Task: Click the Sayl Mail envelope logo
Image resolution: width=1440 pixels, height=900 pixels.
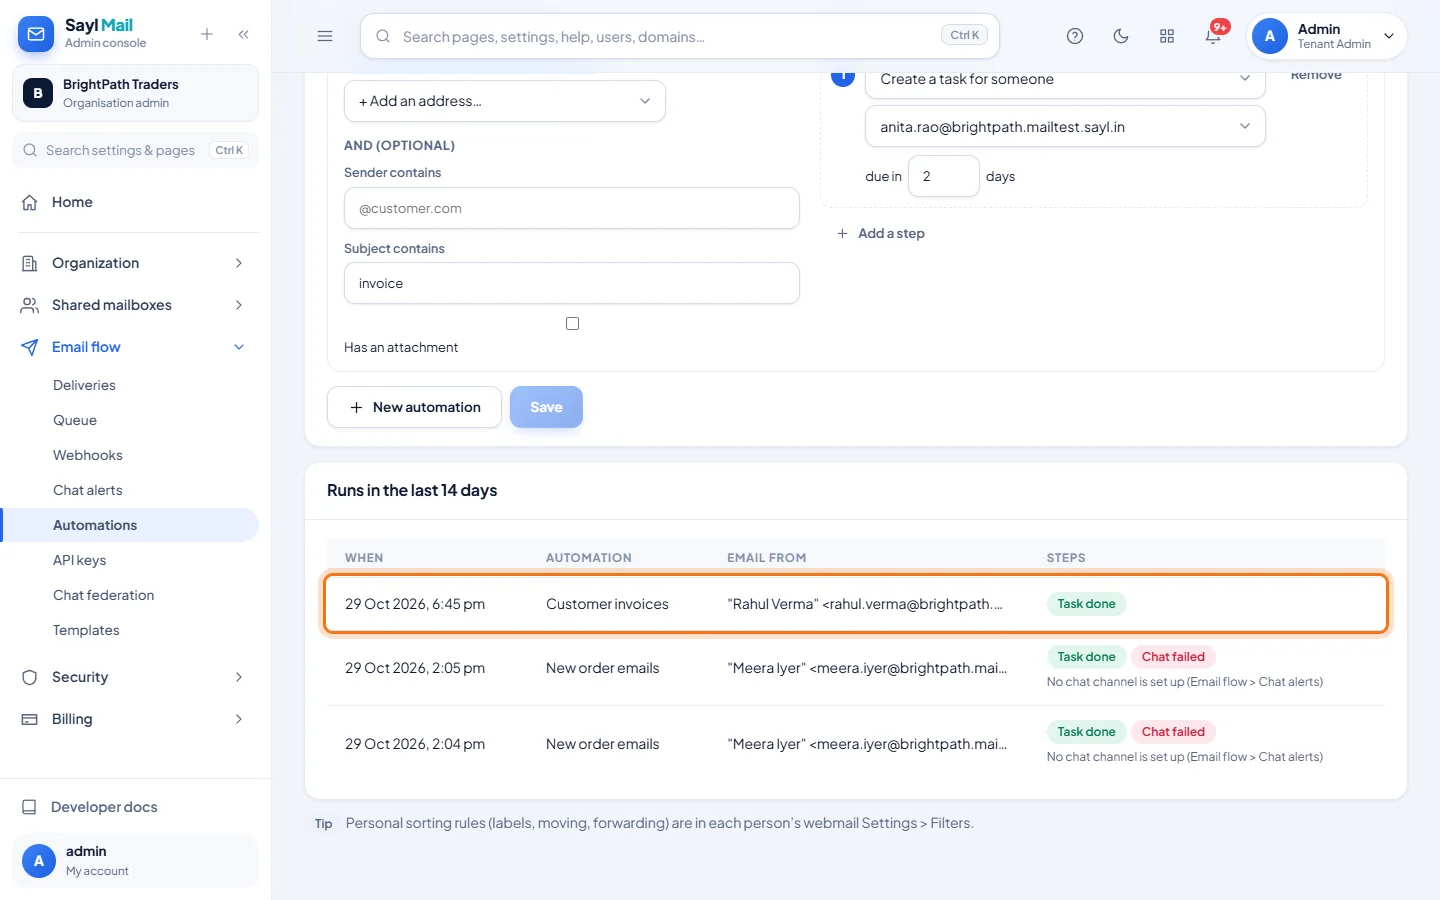Action: tap(36, 34)
